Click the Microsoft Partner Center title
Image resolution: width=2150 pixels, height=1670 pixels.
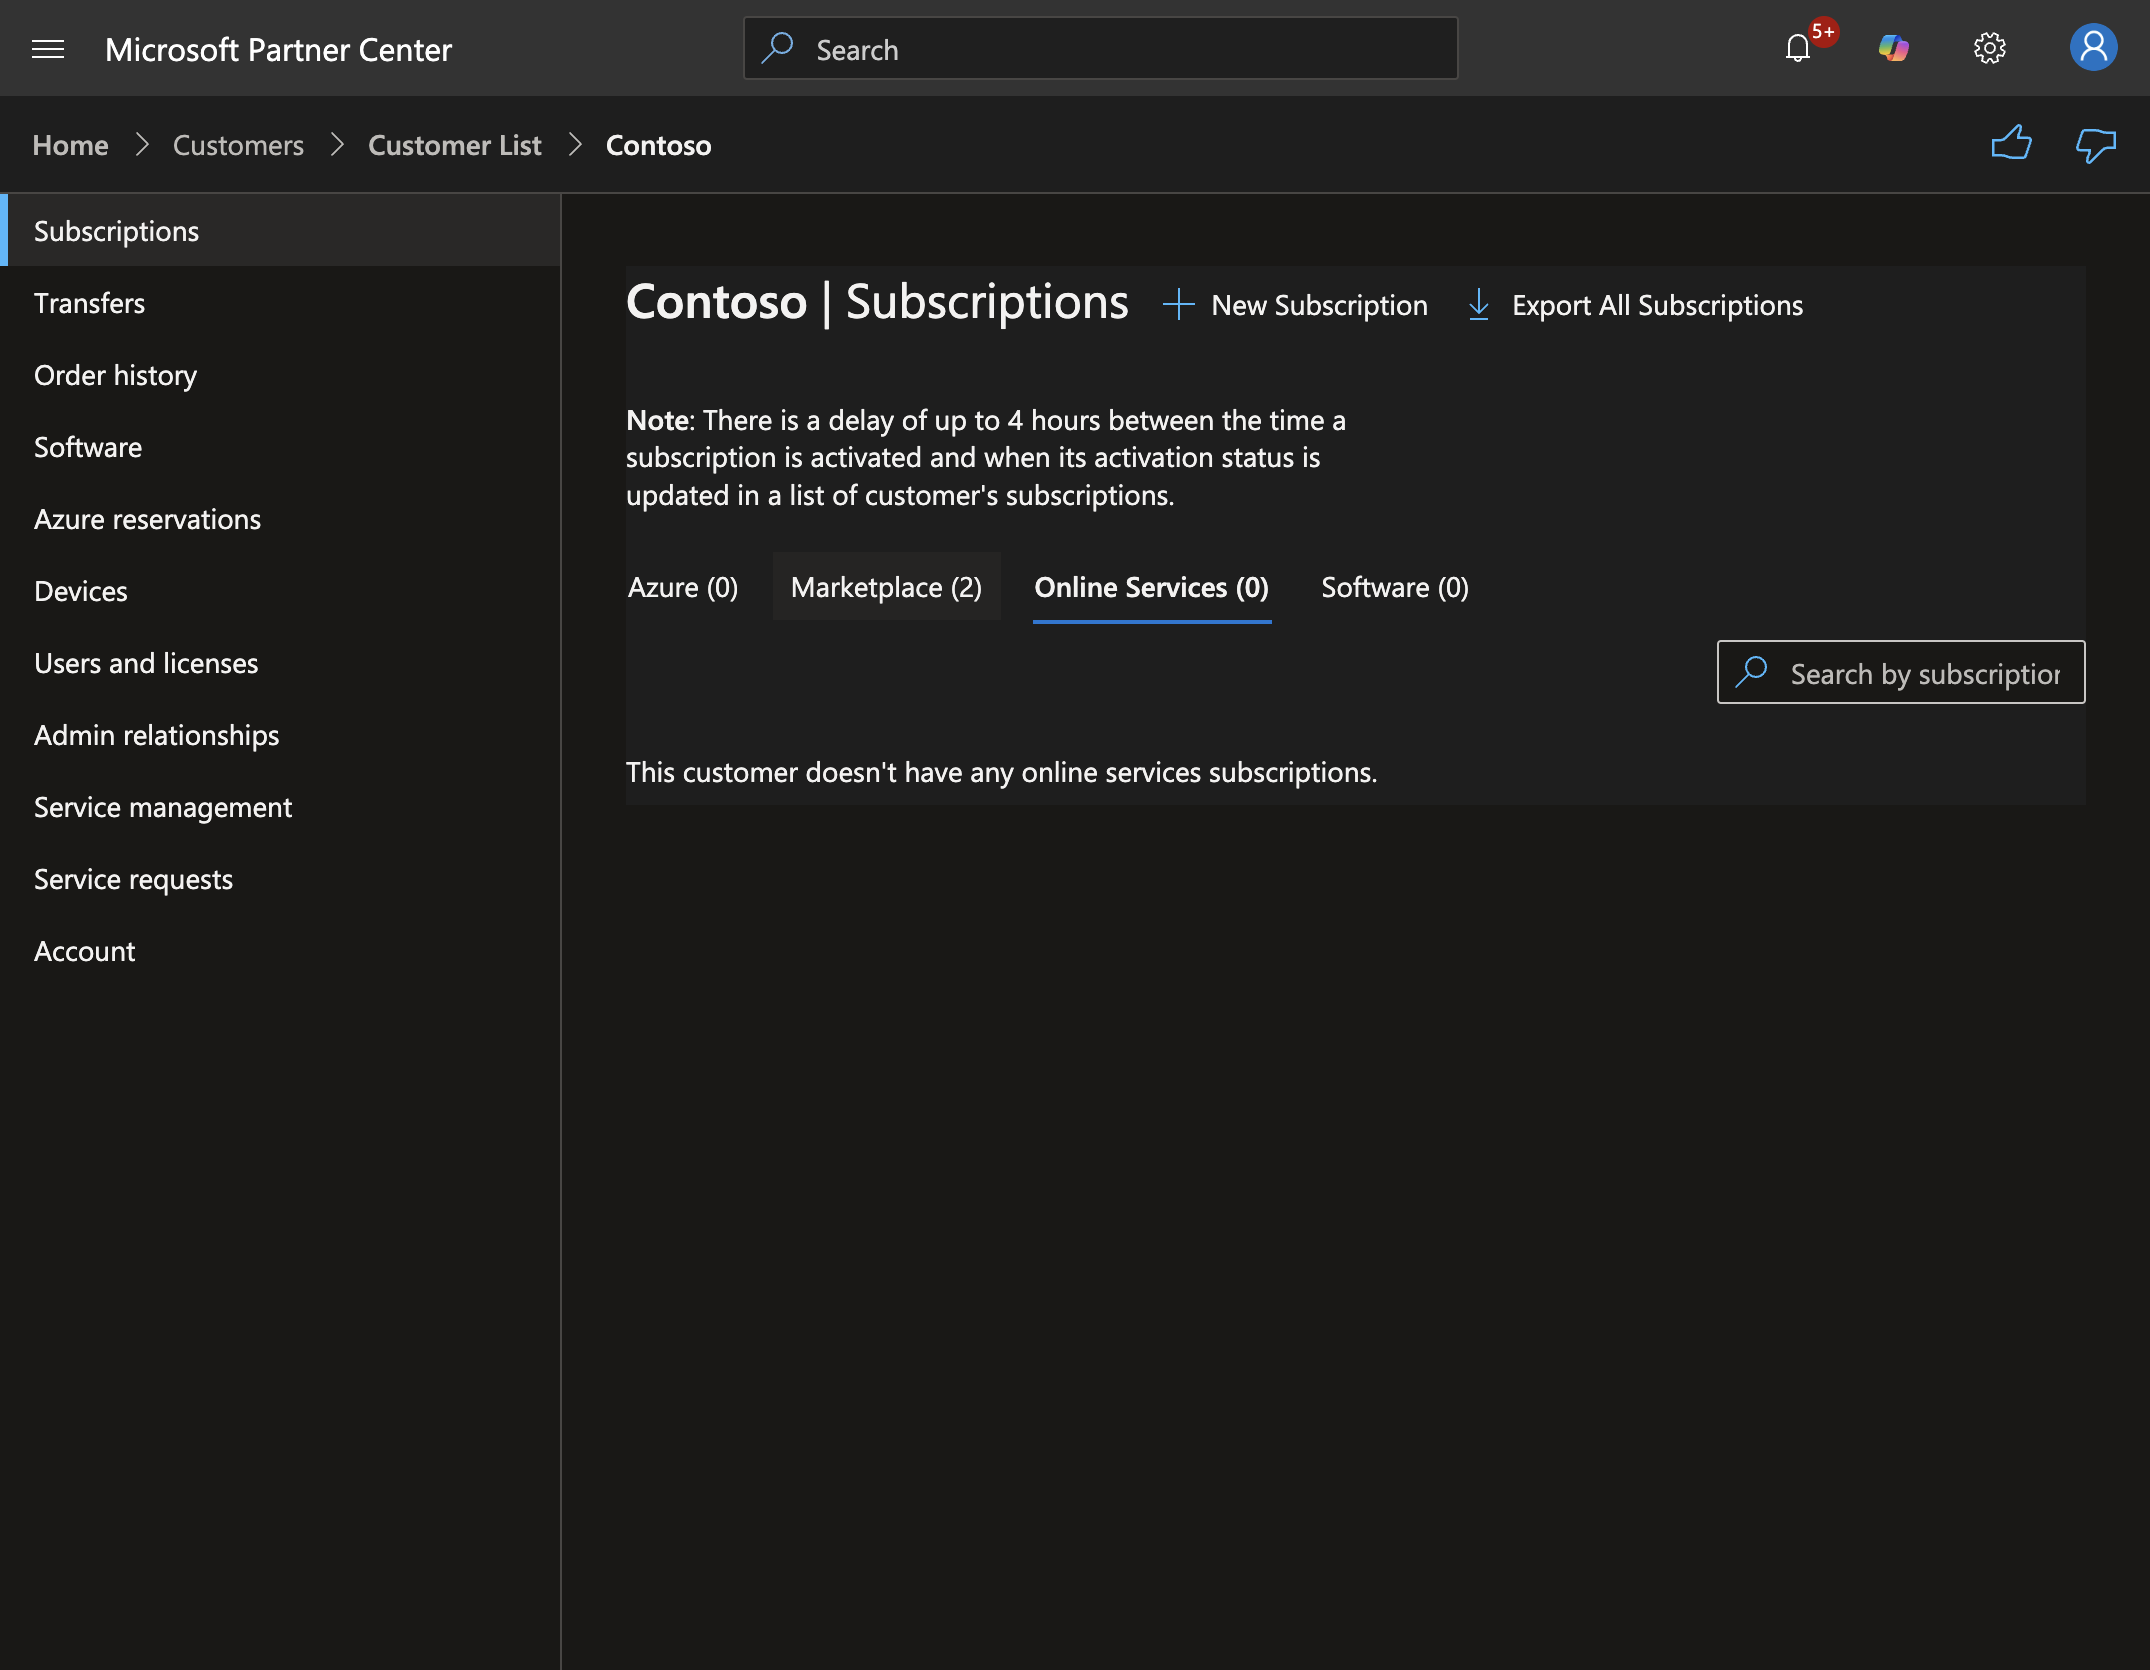point(278,49)
